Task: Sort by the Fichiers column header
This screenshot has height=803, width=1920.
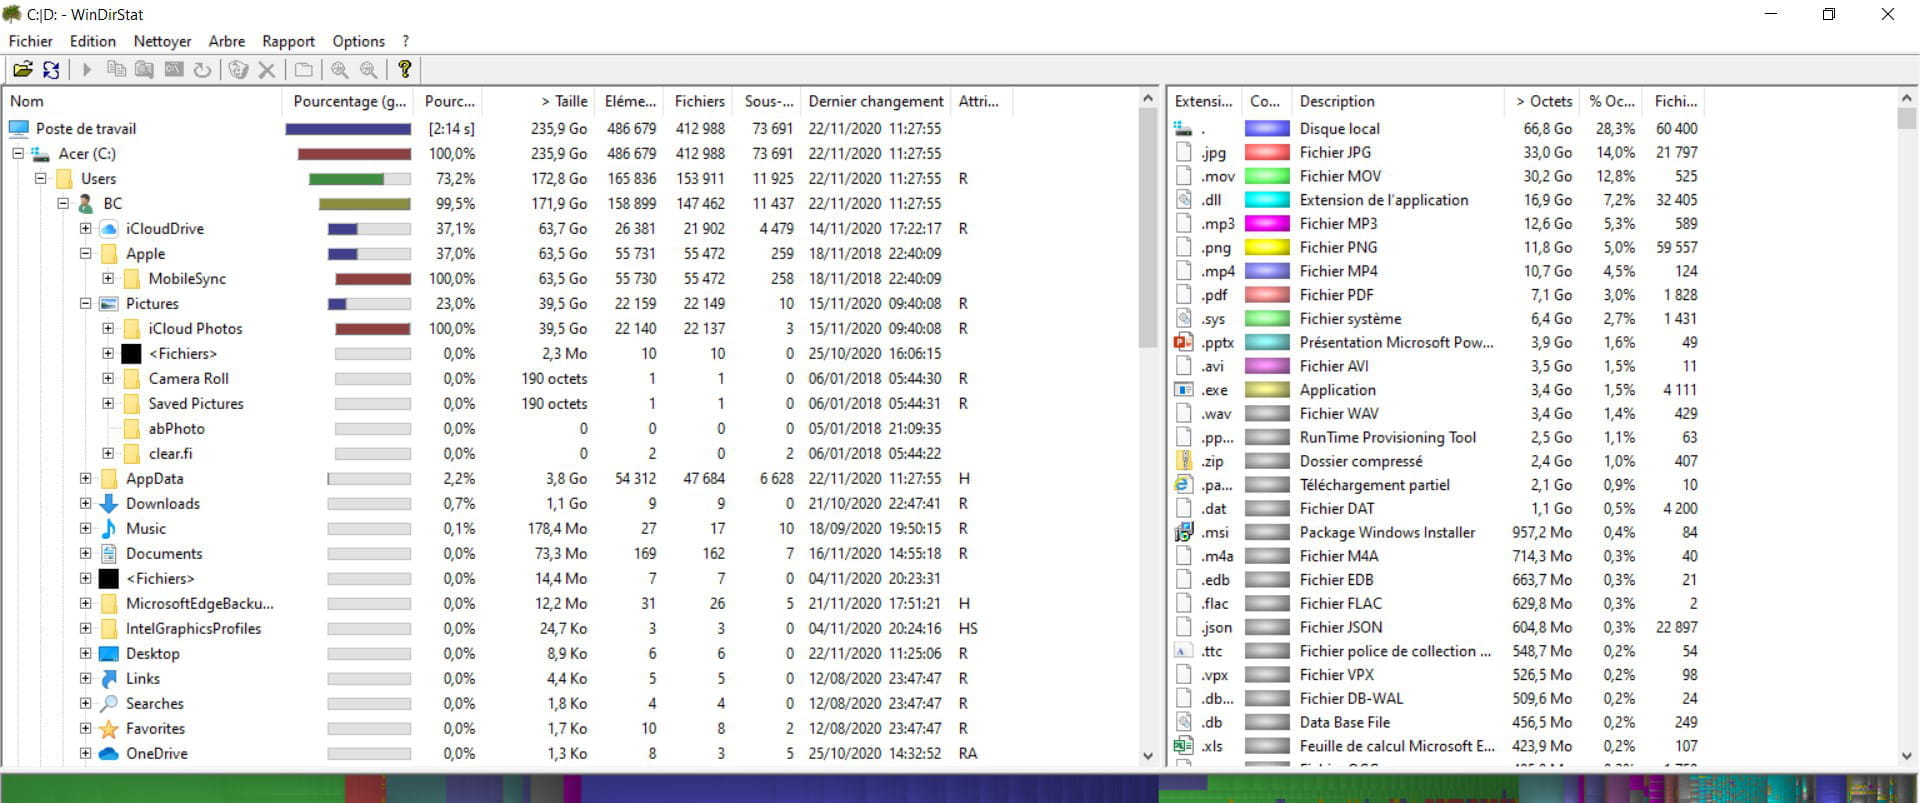Action: pos(699,101)
